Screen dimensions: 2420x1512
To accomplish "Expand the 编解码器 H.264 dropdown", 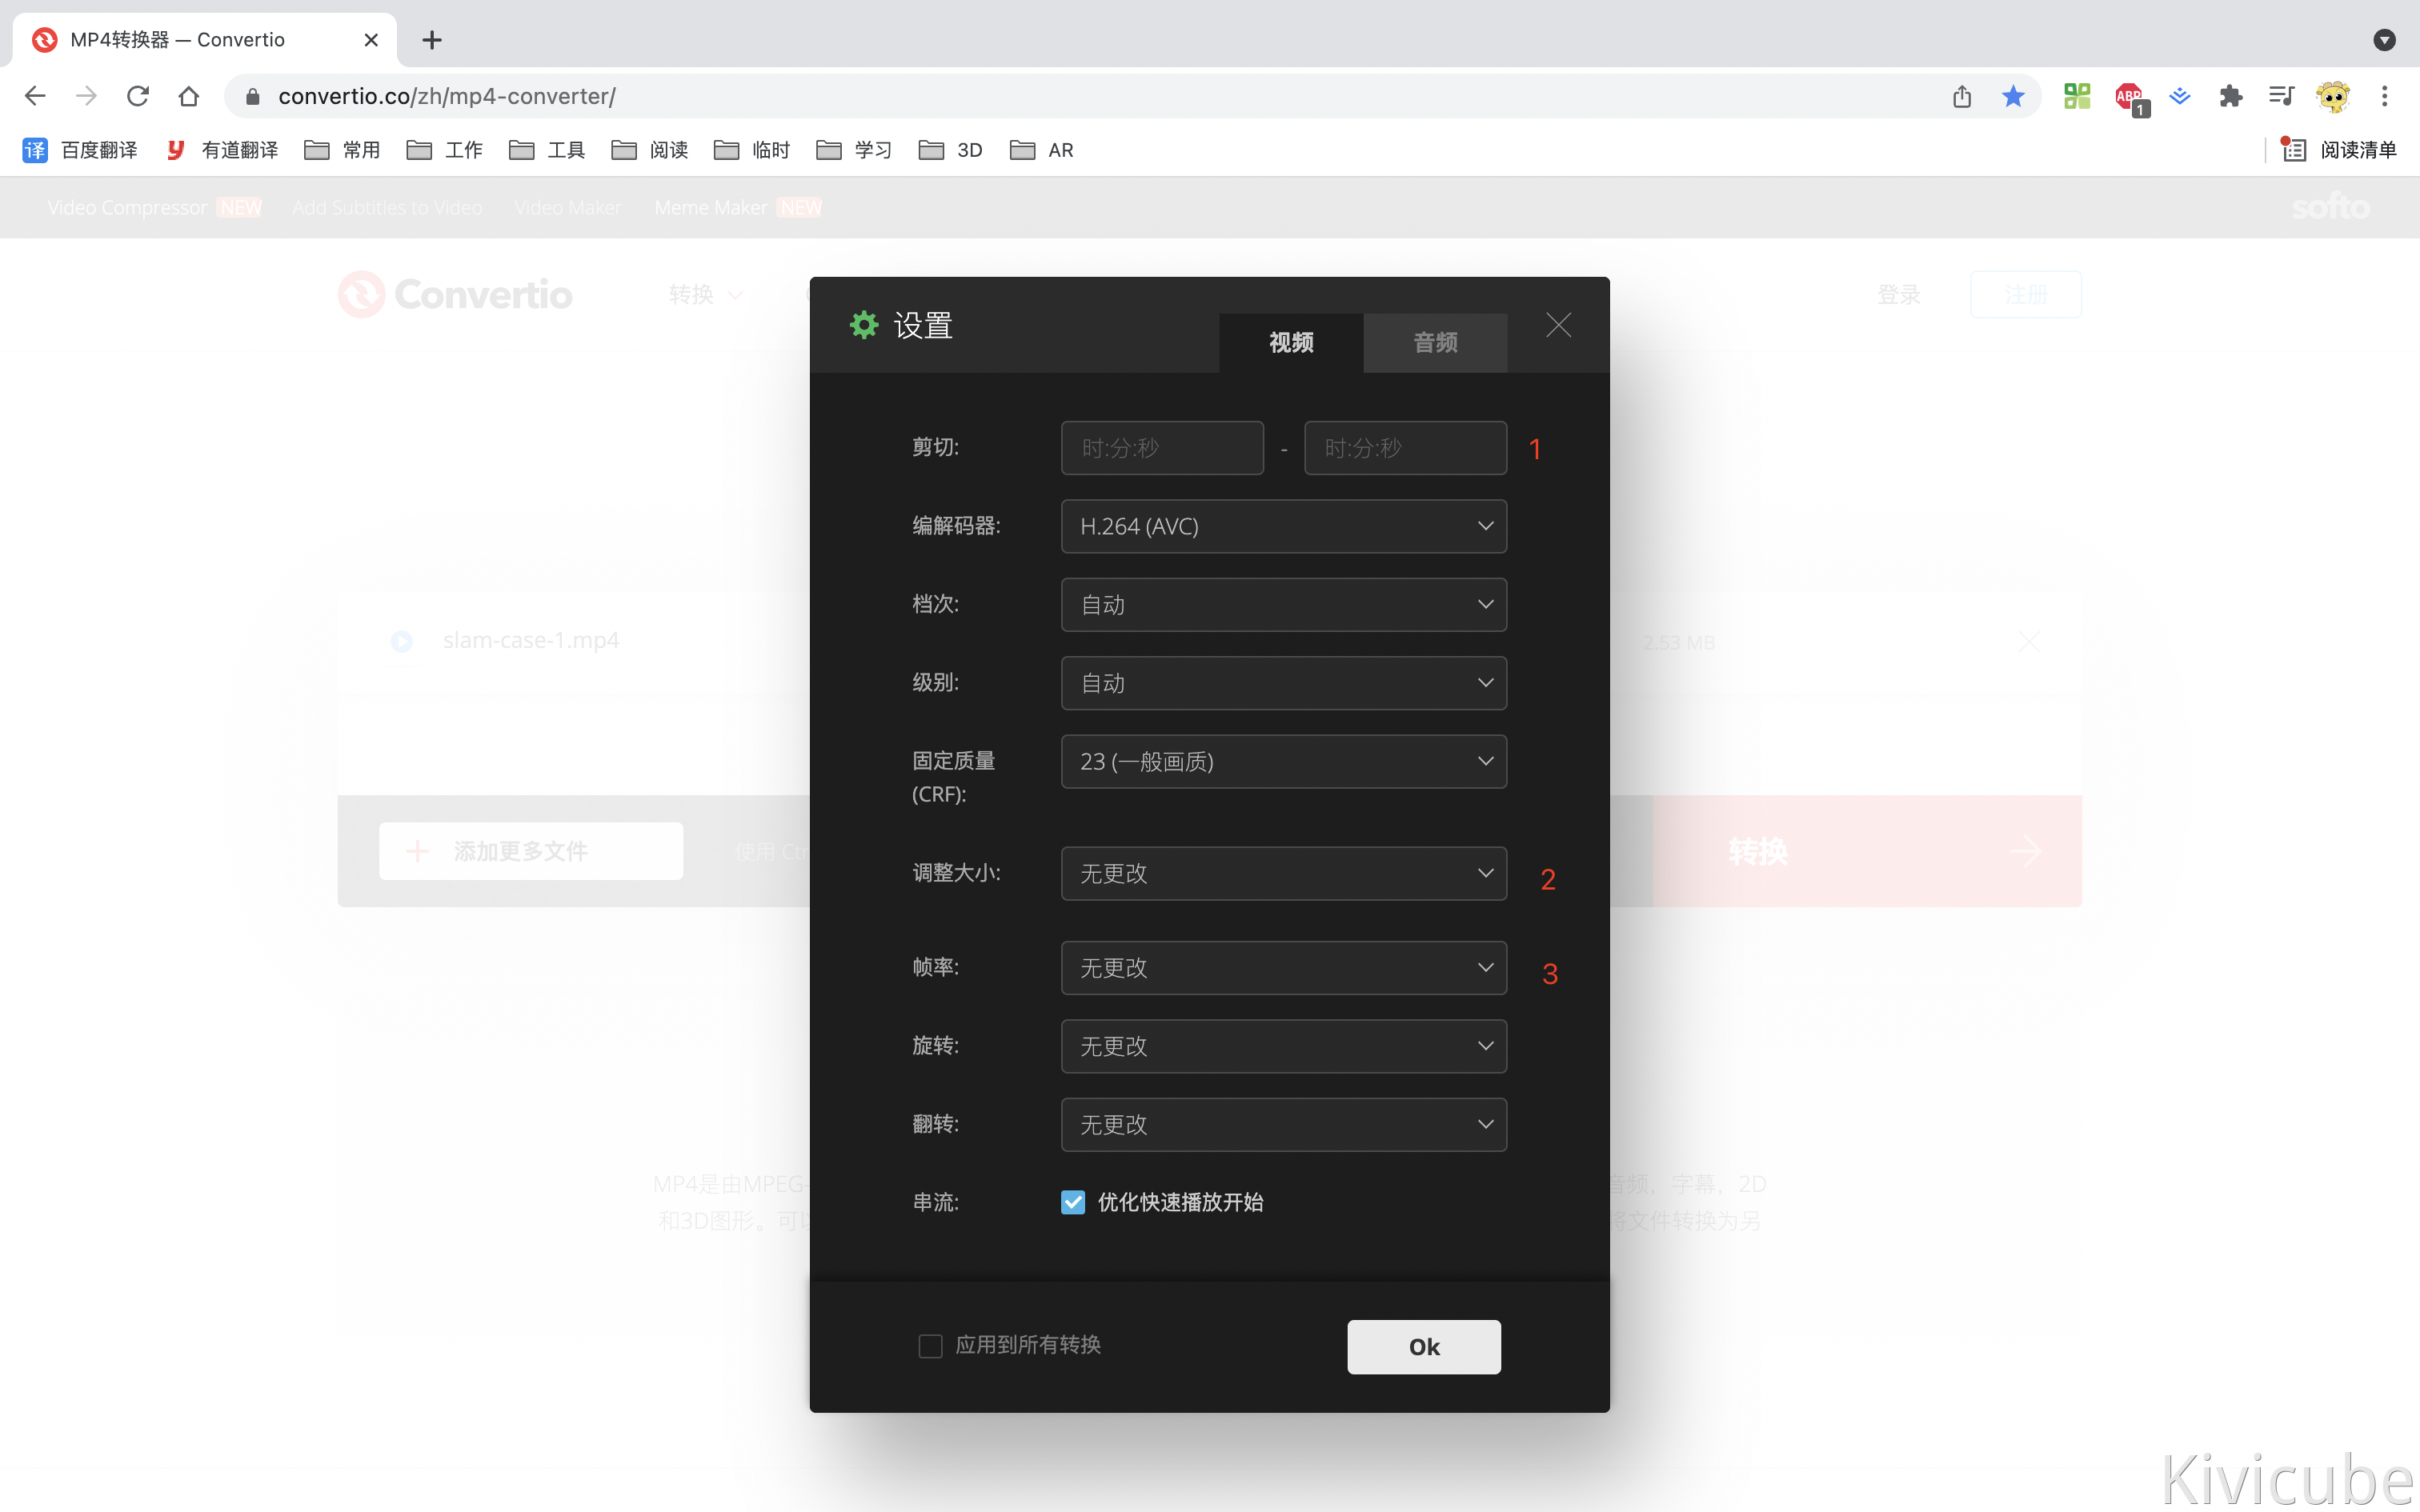I will [1283, 526].
